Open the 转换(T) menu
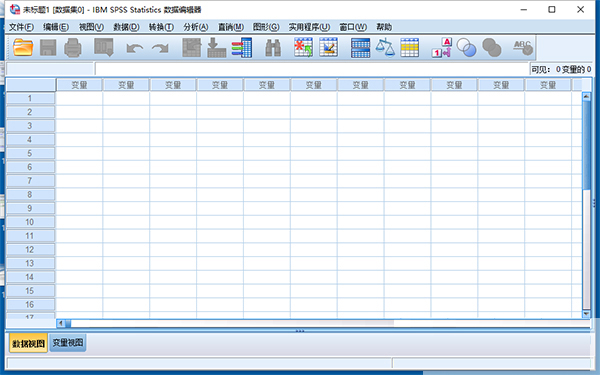 161,27
